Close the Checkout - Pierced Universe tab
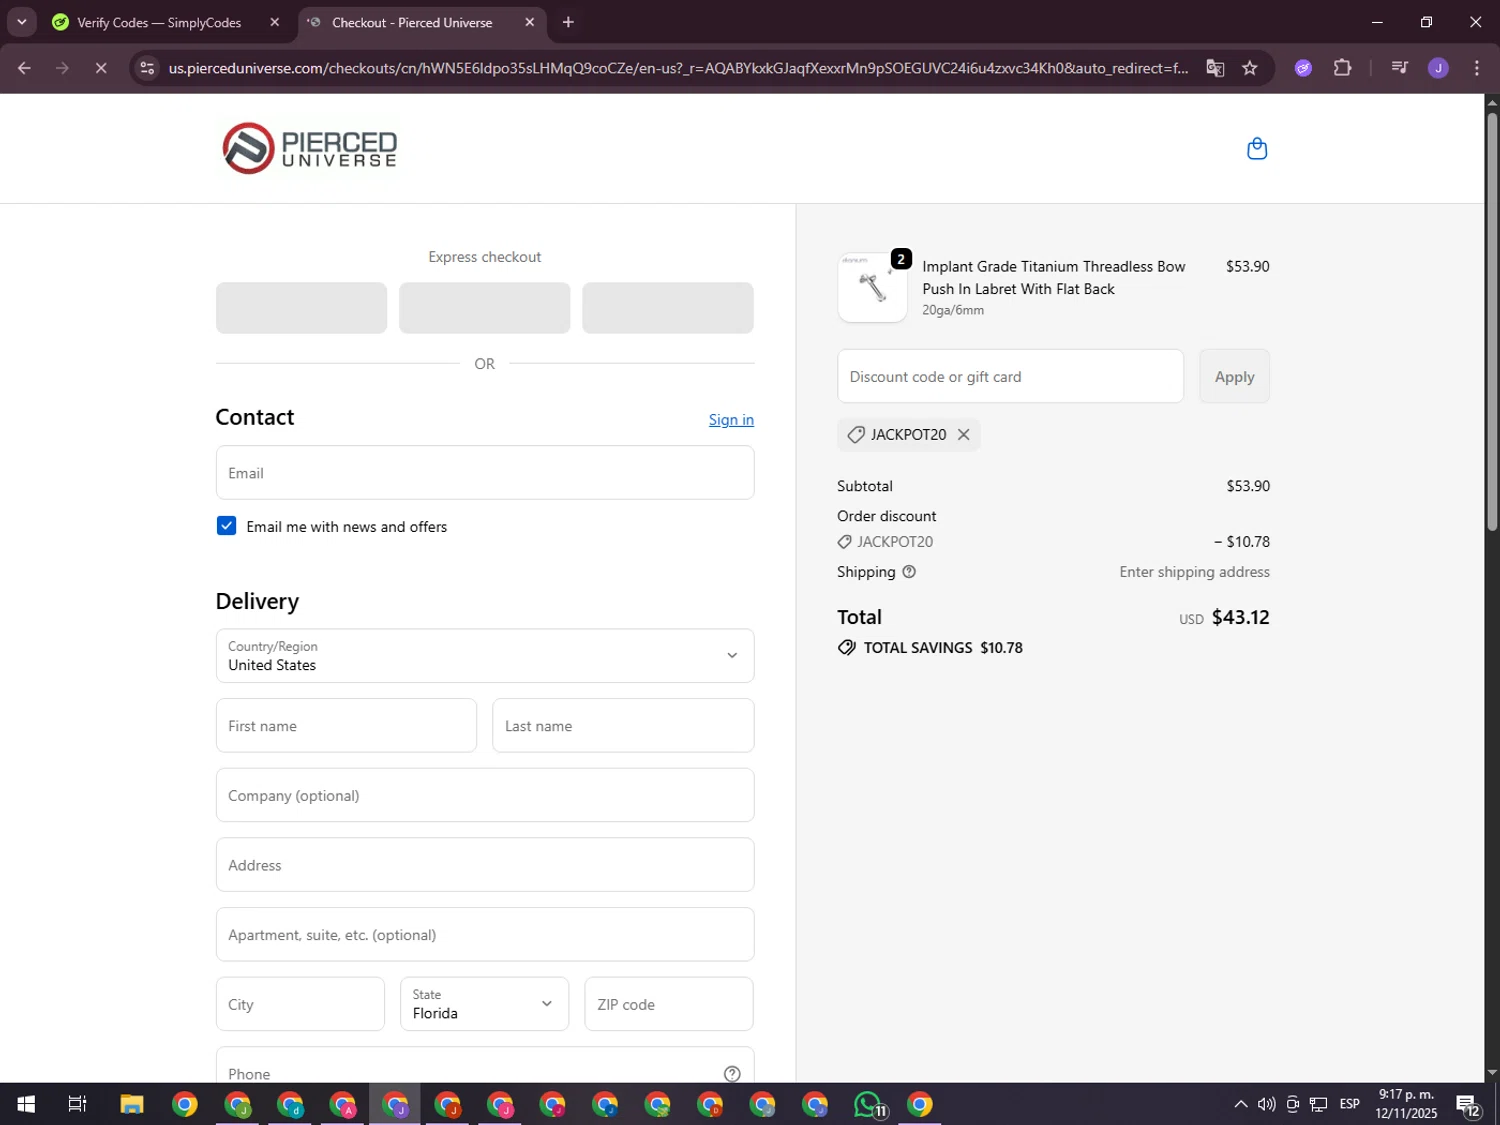Viewport: 1500px width, 1125px height. [x=530, y=22]
